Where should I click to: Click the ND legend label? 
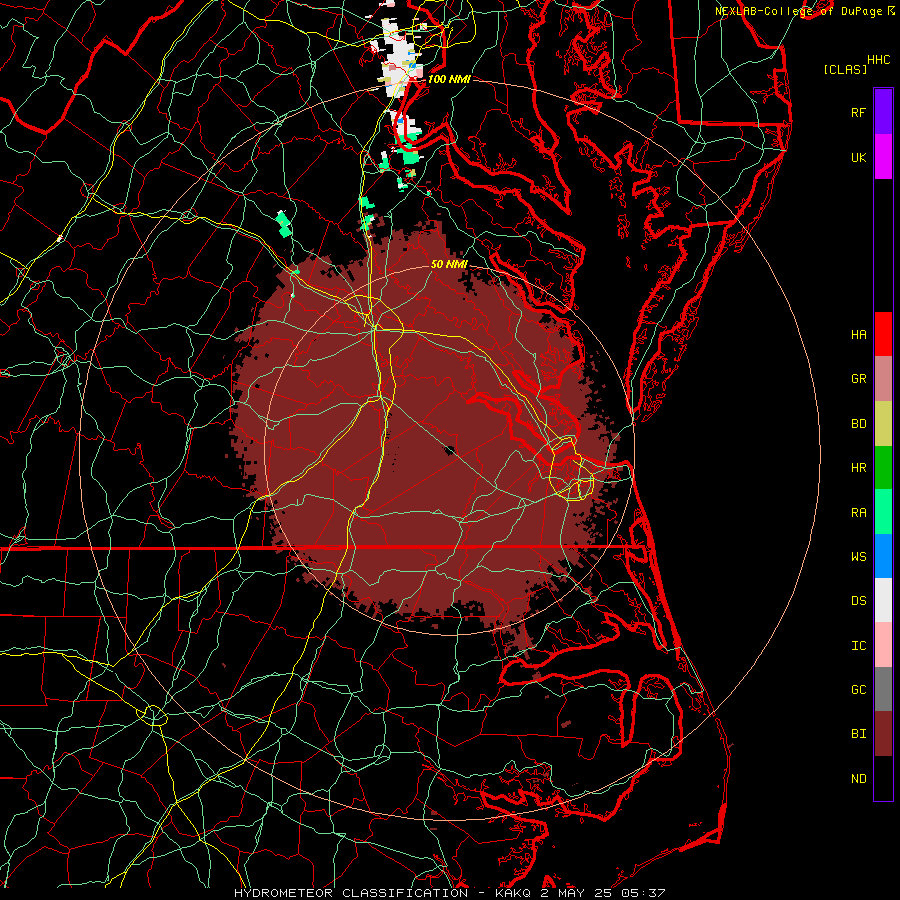coord(858,779)
